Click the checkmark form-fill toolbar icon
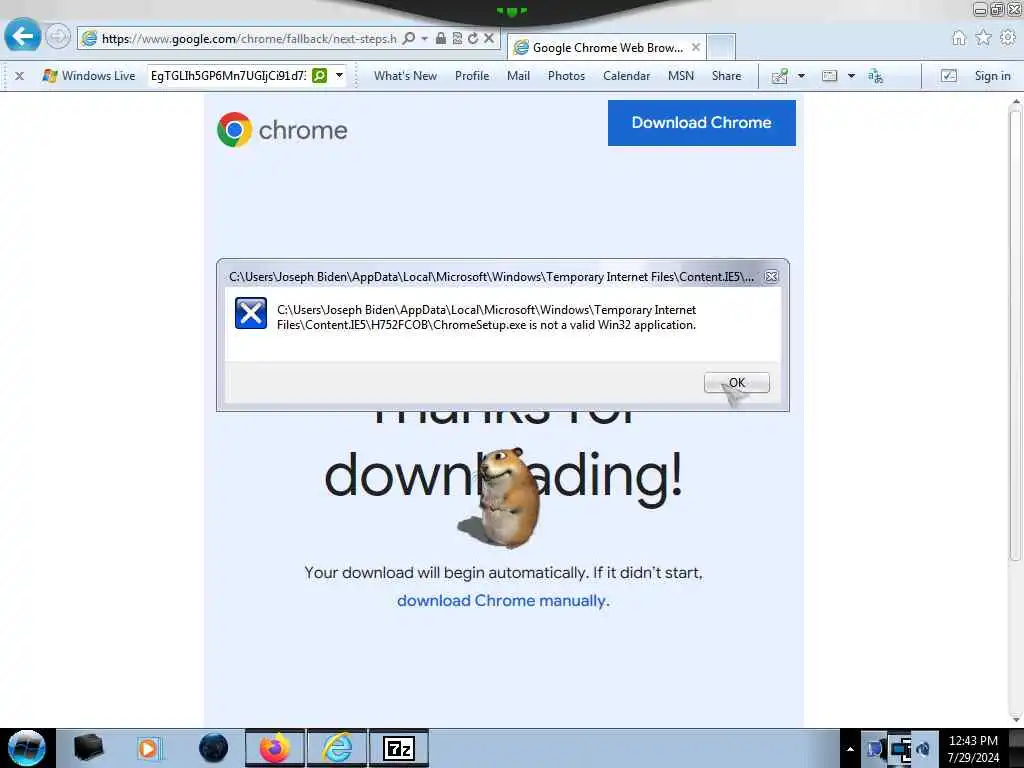Image resolution: width=1024 pixels, height=768 pixels. click(948, 76)
